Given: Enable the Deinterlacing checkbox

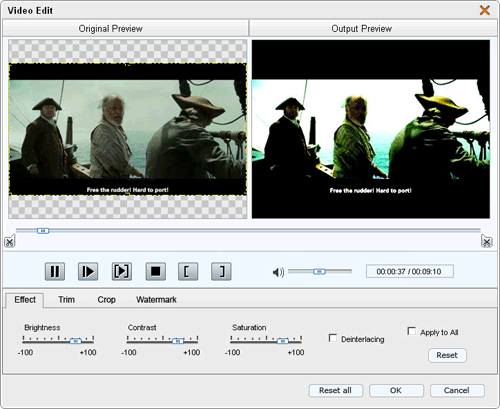Looking at the screenshot, I should (x=333, y=338).
